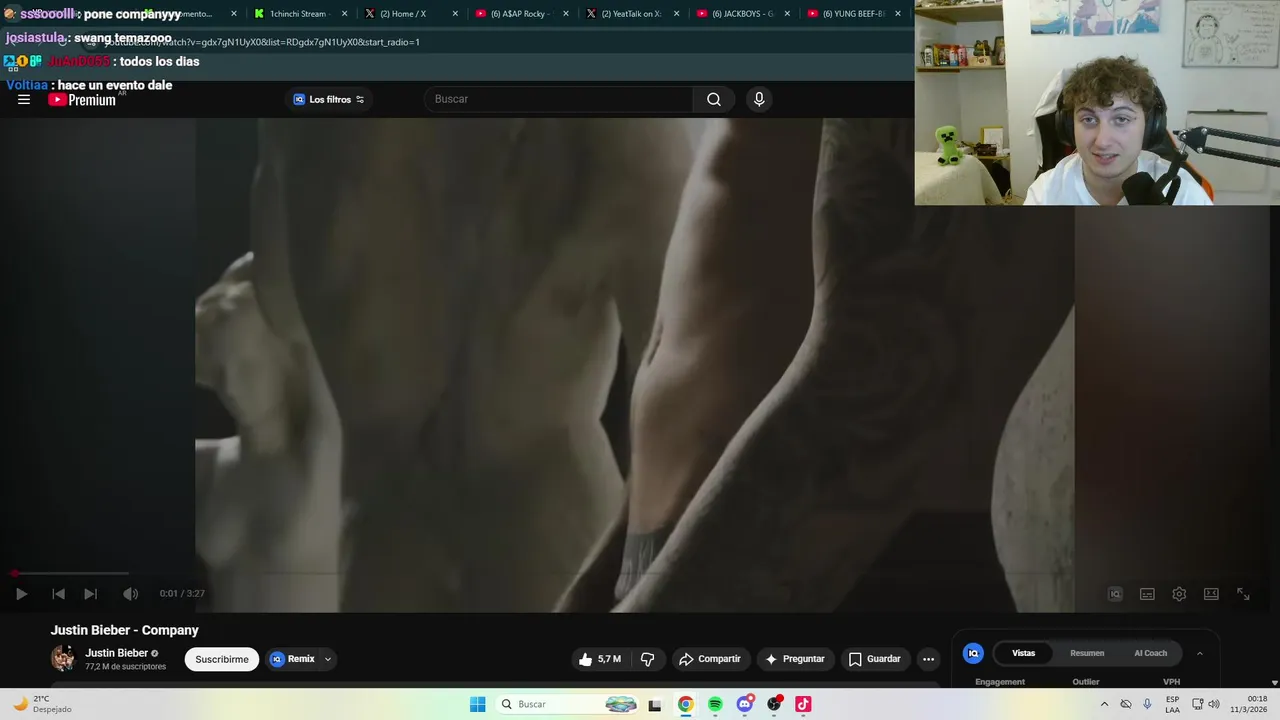Click the magnifier search button
The image size is (1280, 720).
[x=714, y=99]
